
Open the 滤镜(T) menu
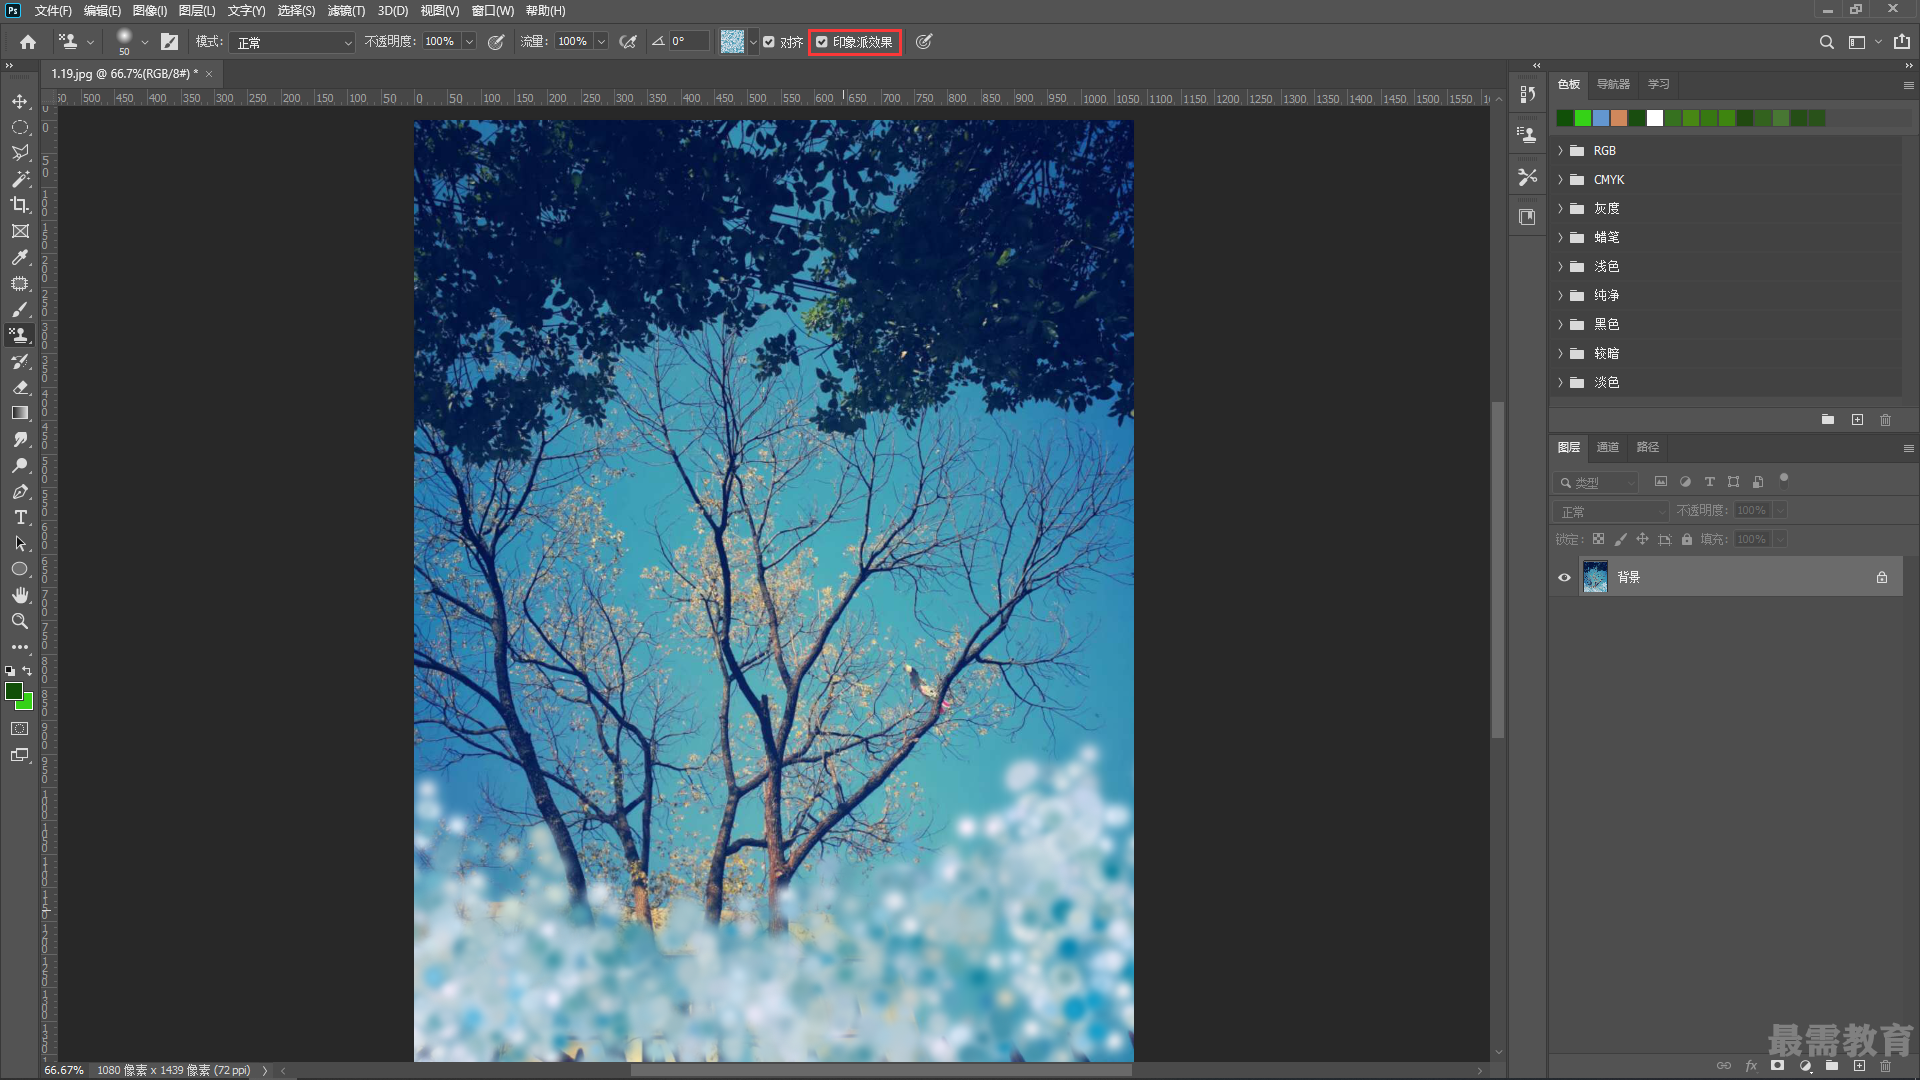346,11
